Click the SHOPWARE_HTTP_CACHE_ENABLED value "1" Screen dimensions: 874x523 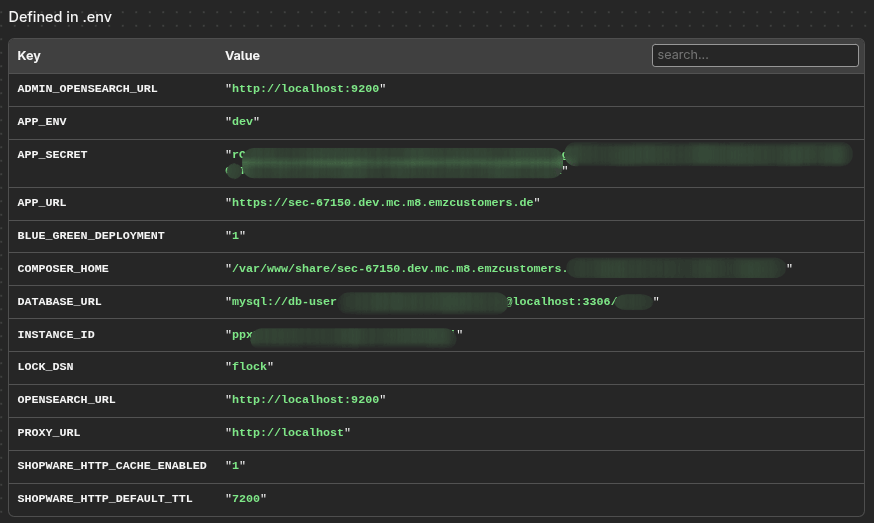235,465
